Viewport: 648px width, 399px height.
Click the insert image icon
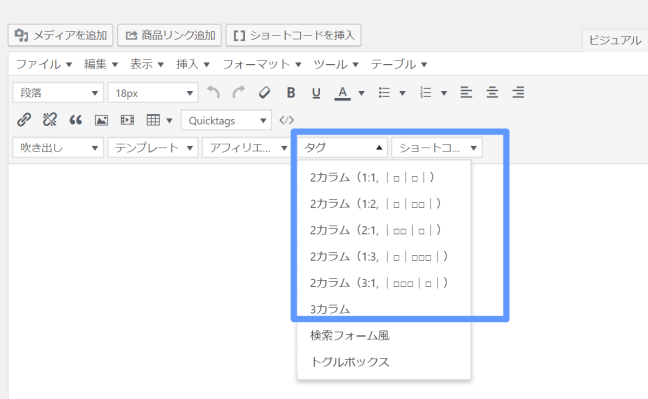coord(101,120)
